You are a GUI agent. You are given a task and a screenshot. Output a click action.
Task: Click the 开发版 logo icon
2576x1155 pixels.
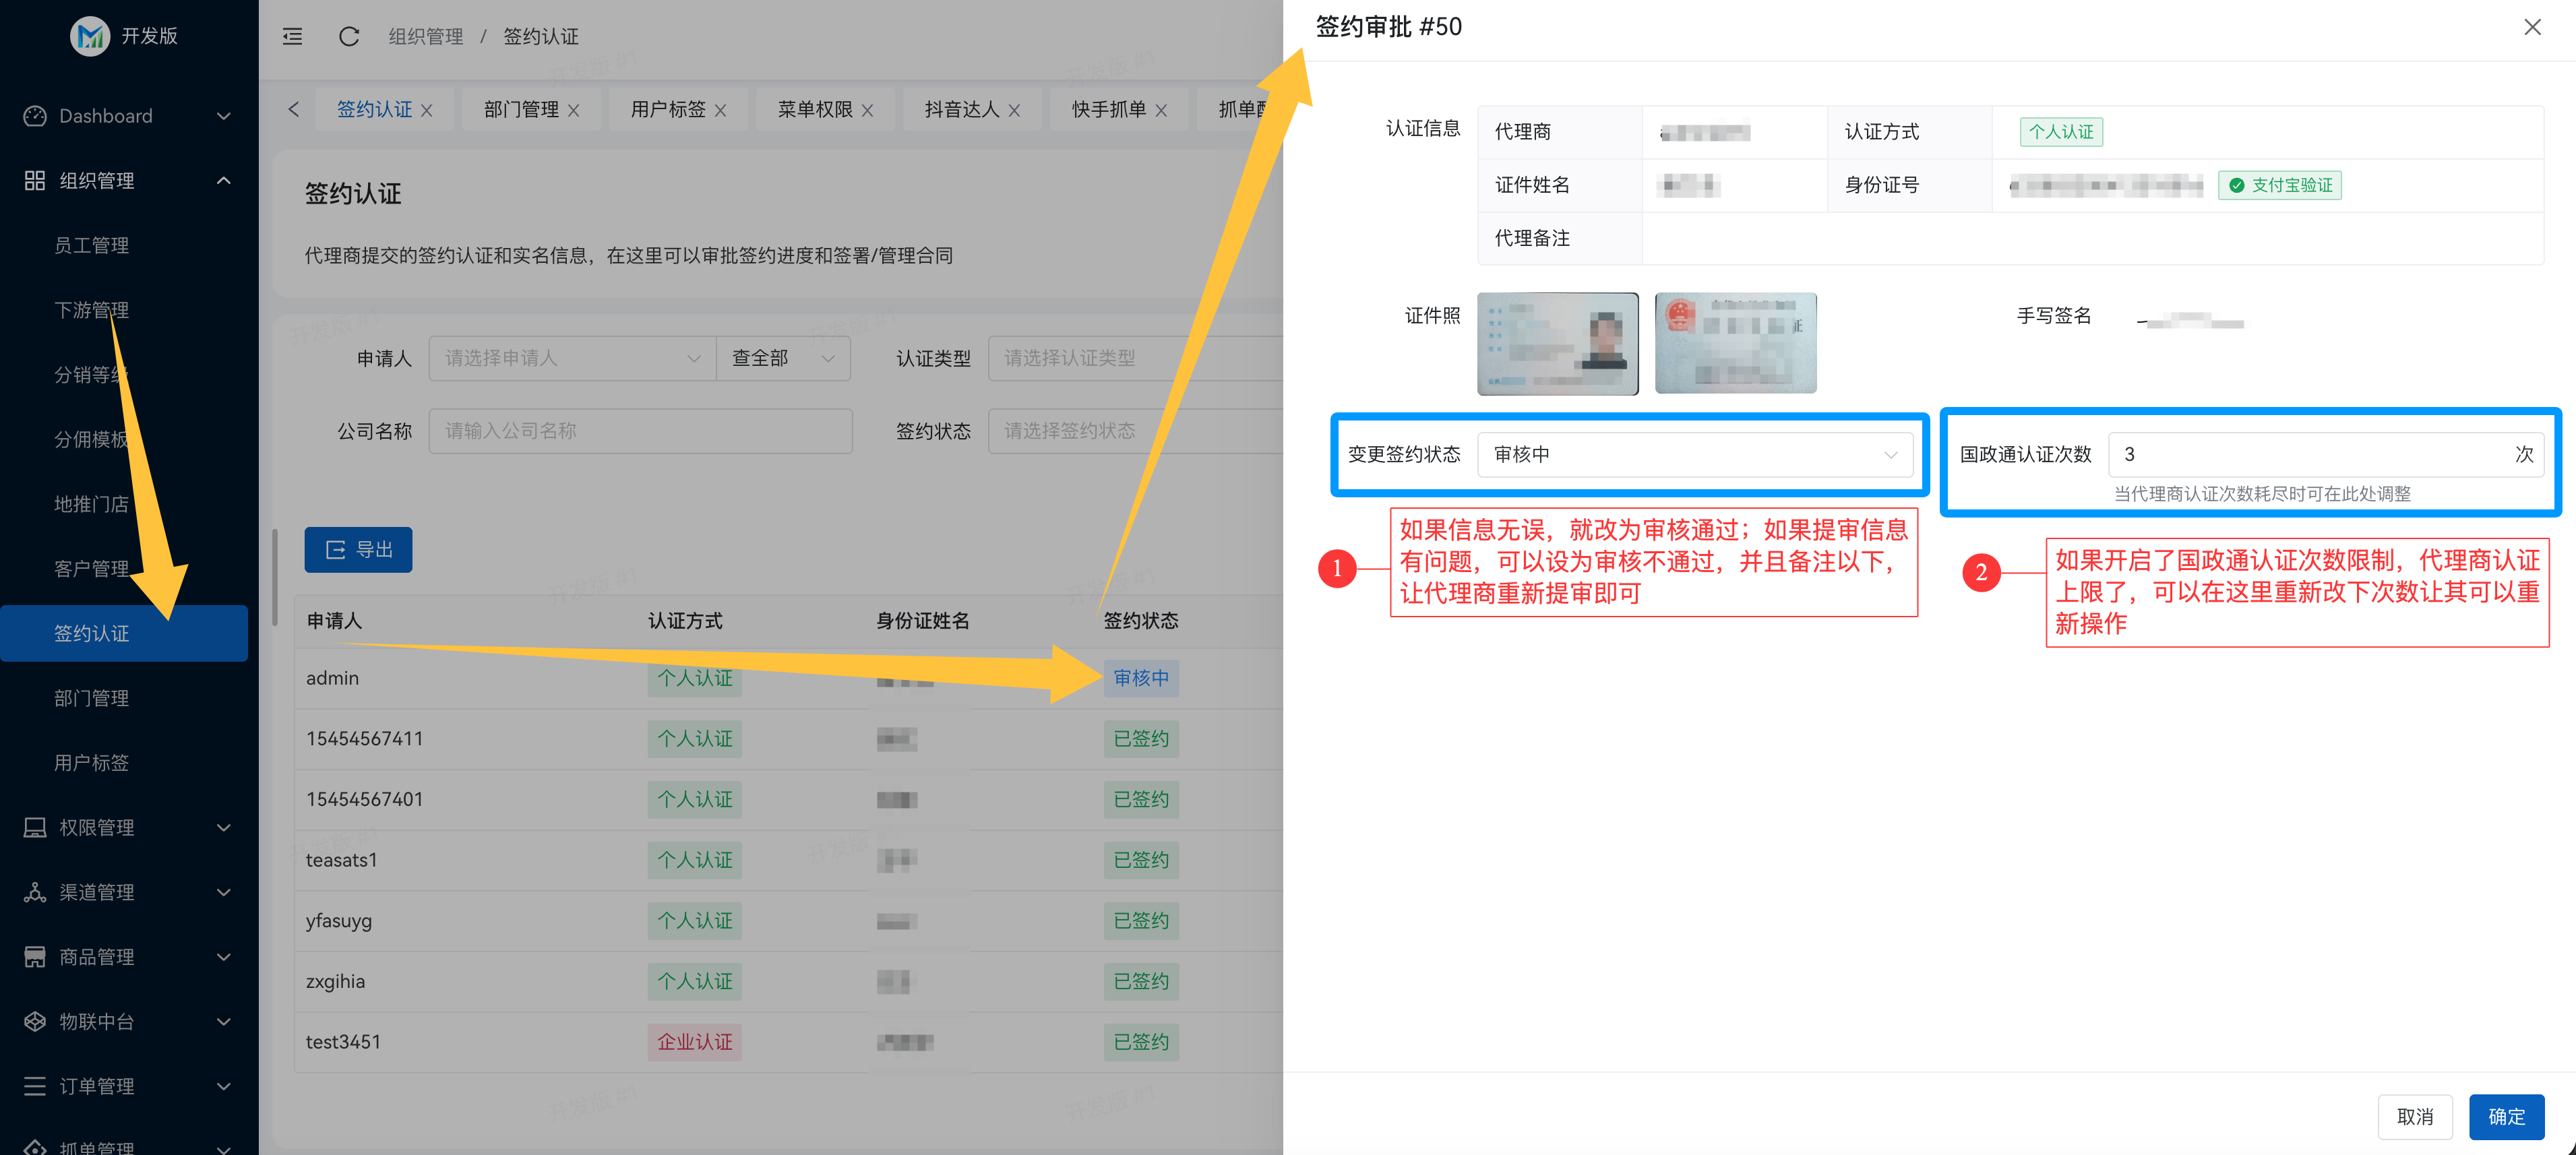[x=90, y=37]
